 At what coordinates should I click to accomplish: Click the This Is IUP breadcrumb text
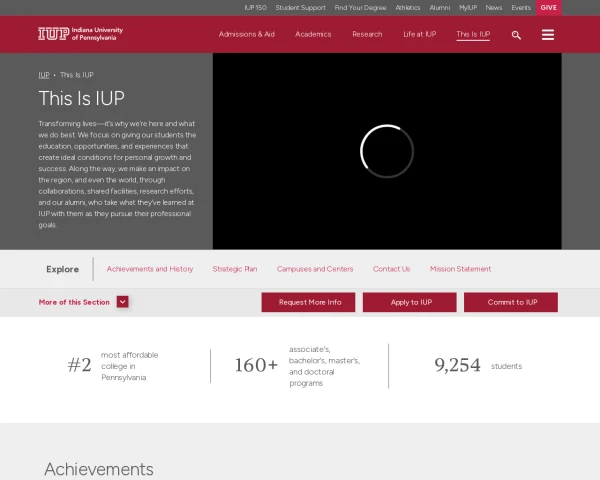point(77,75)
